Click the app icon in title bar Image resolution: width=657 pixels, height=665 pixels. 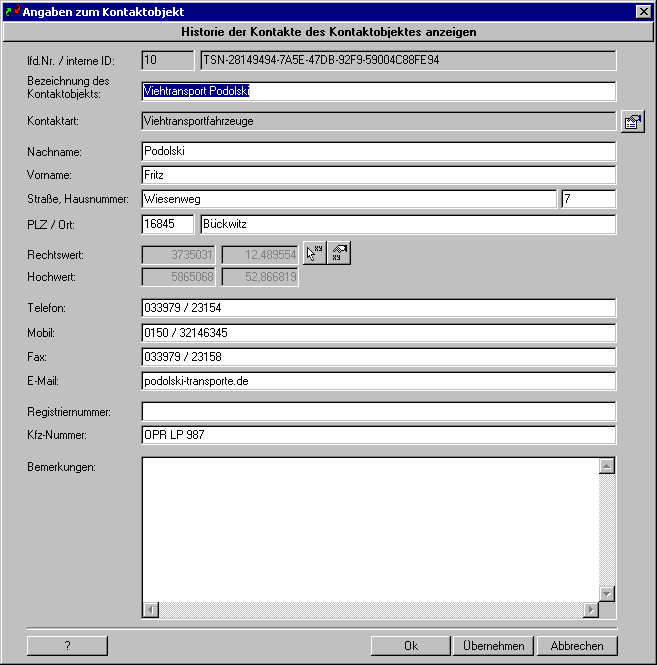click(12, 11)
